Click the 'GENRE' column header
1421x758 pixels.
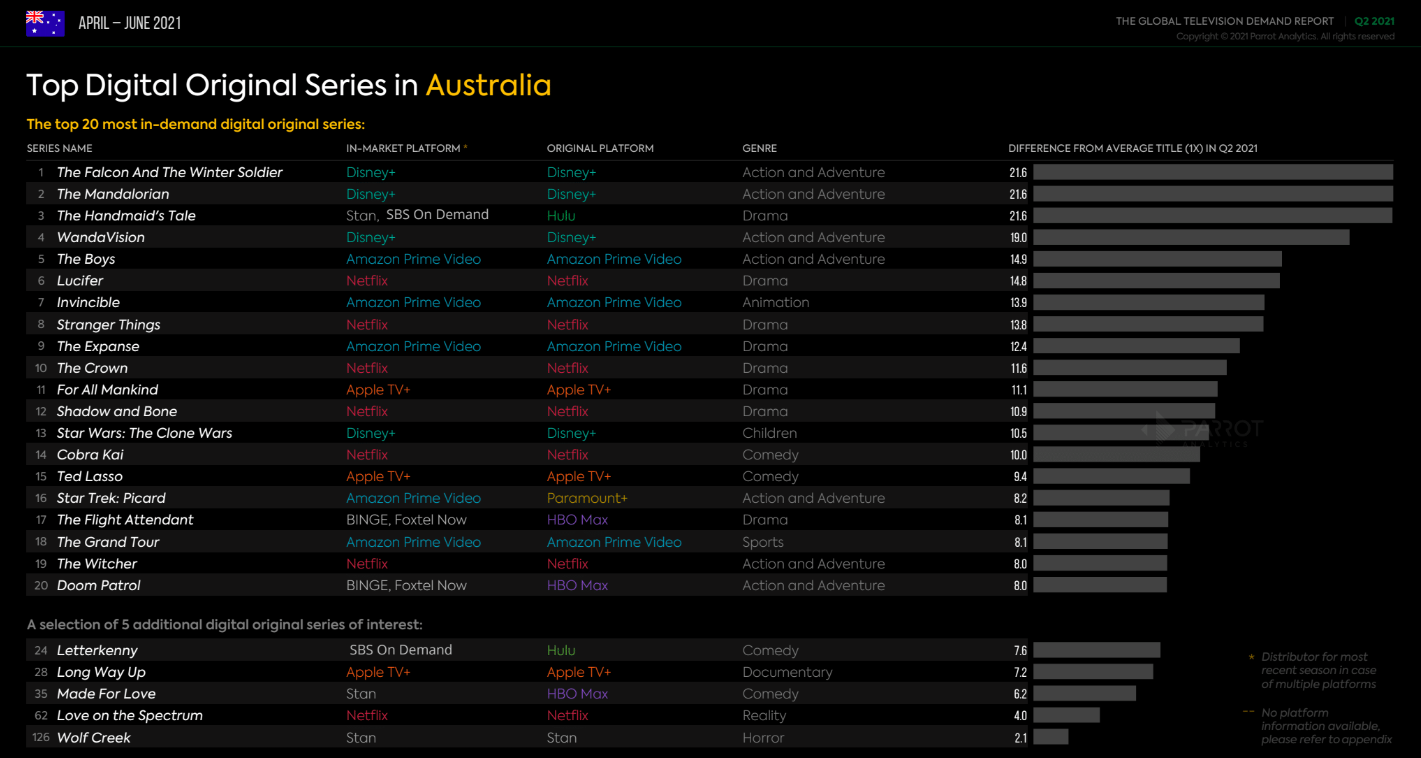[760, 148]
